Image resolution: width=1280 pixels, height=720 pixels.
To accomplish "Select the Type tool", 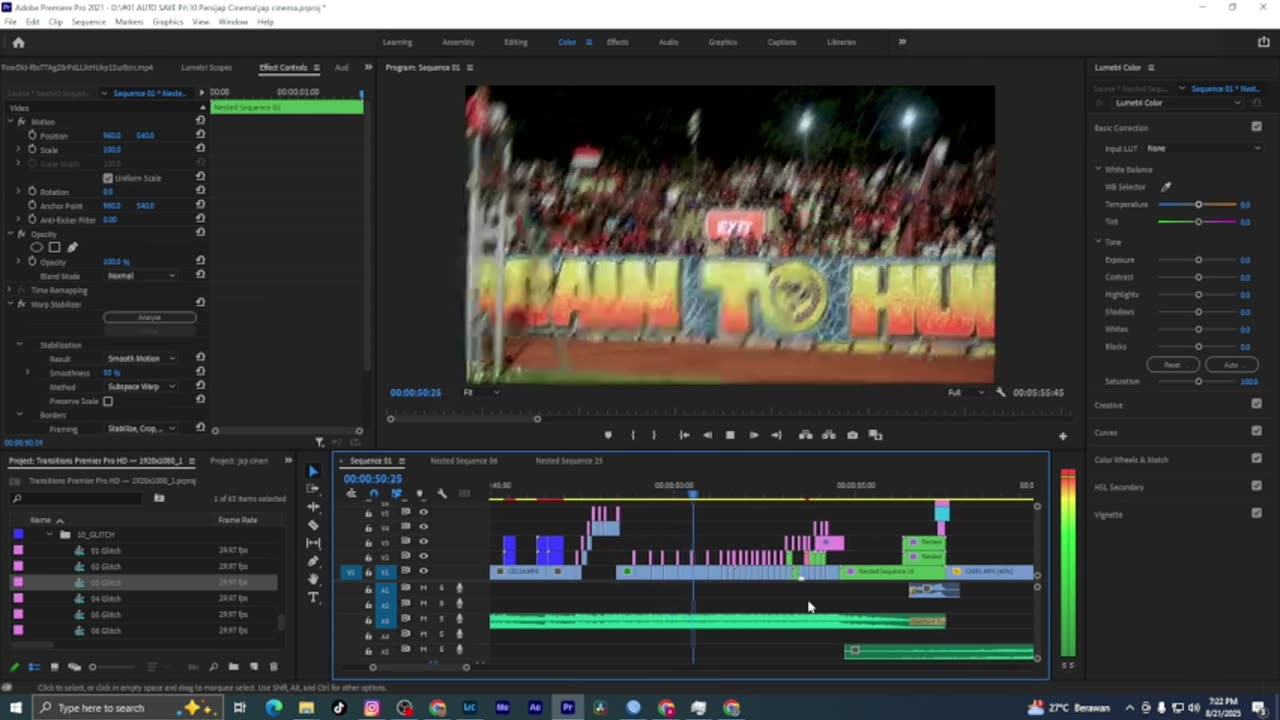I will pos(313,597).
